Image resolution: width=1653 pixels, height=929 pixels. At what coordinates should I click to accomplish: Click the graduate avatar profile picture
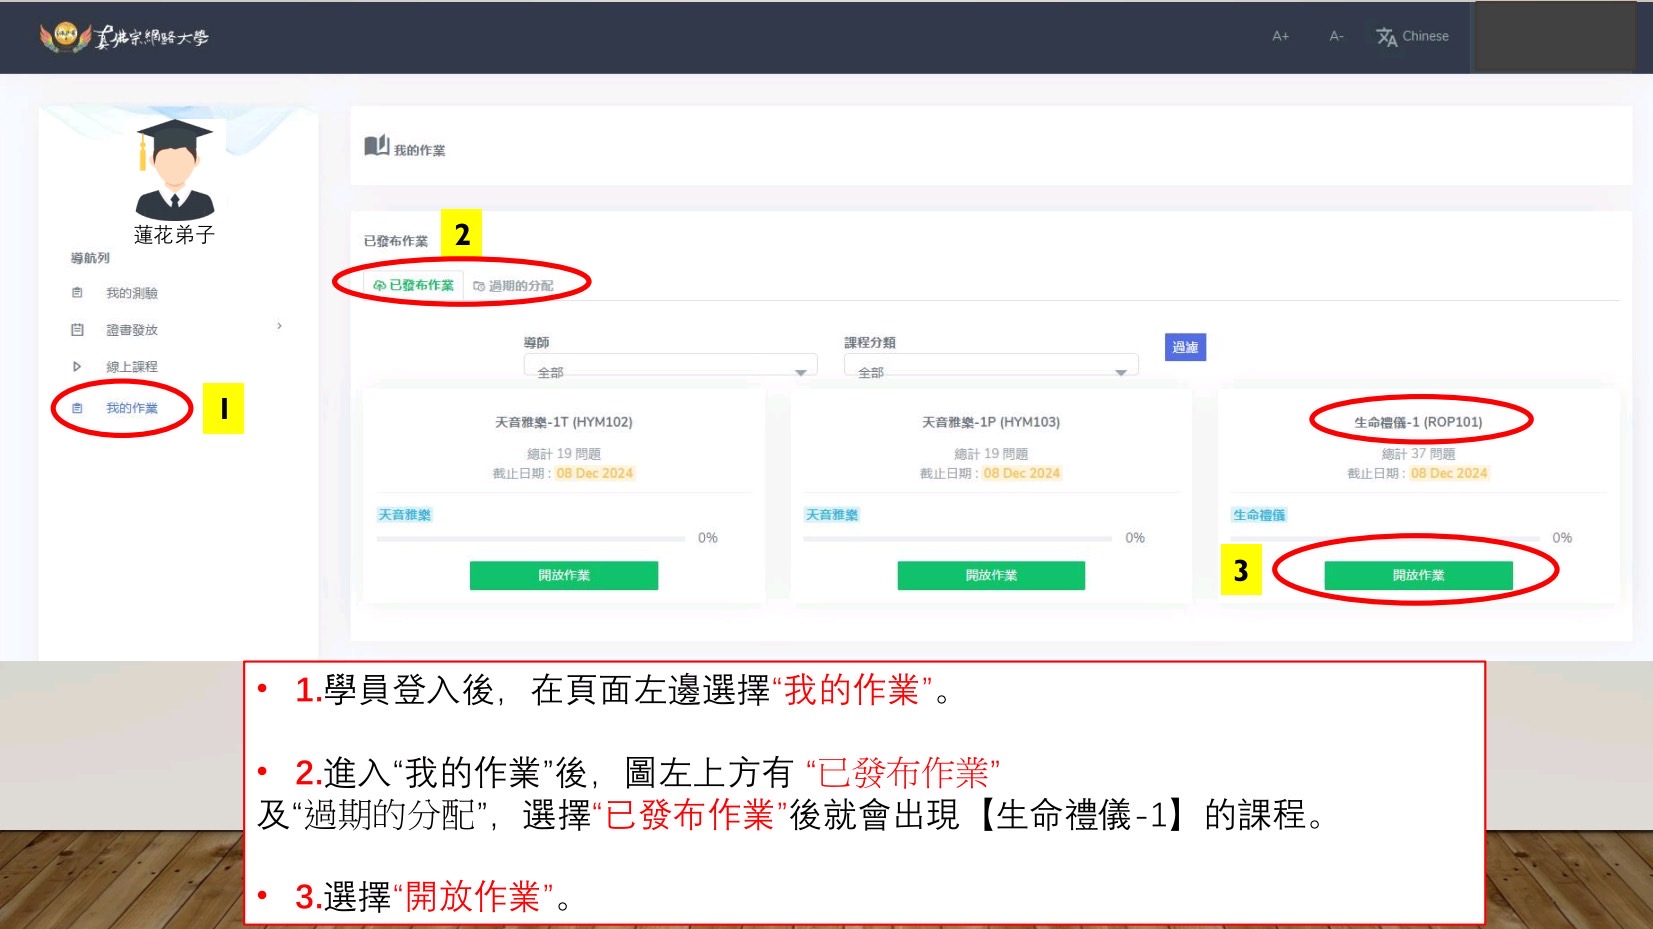coord(174,170)
